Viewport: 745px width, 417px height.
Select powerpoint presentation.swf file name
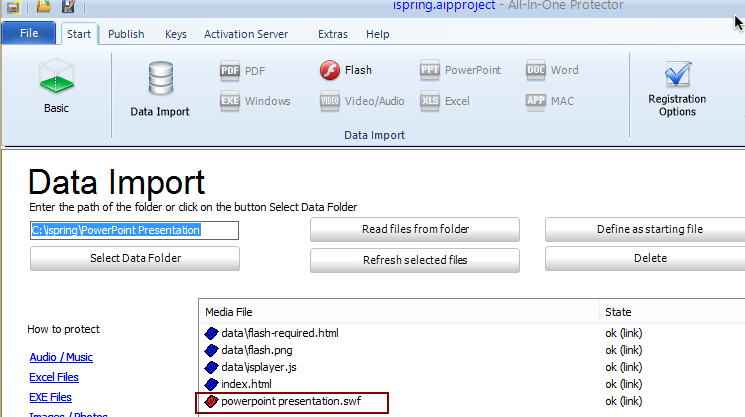(x=291, y=401)
